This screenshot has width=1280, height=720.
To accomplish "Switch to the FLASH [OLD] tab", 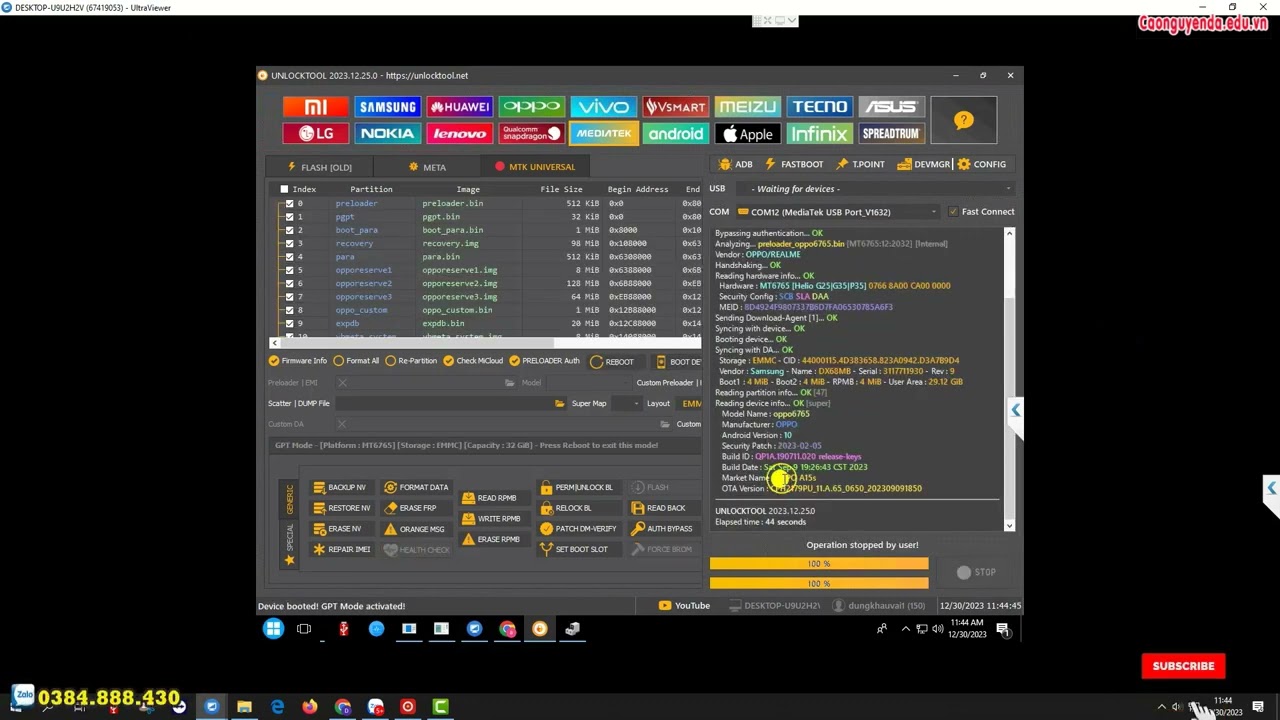I will [x=319, y=167].
